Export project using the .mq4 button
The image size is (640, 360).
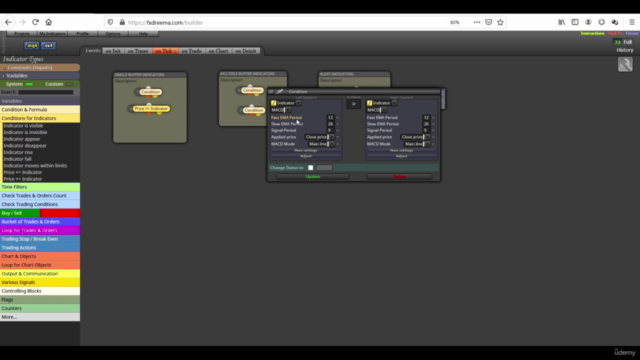[32, 45]
